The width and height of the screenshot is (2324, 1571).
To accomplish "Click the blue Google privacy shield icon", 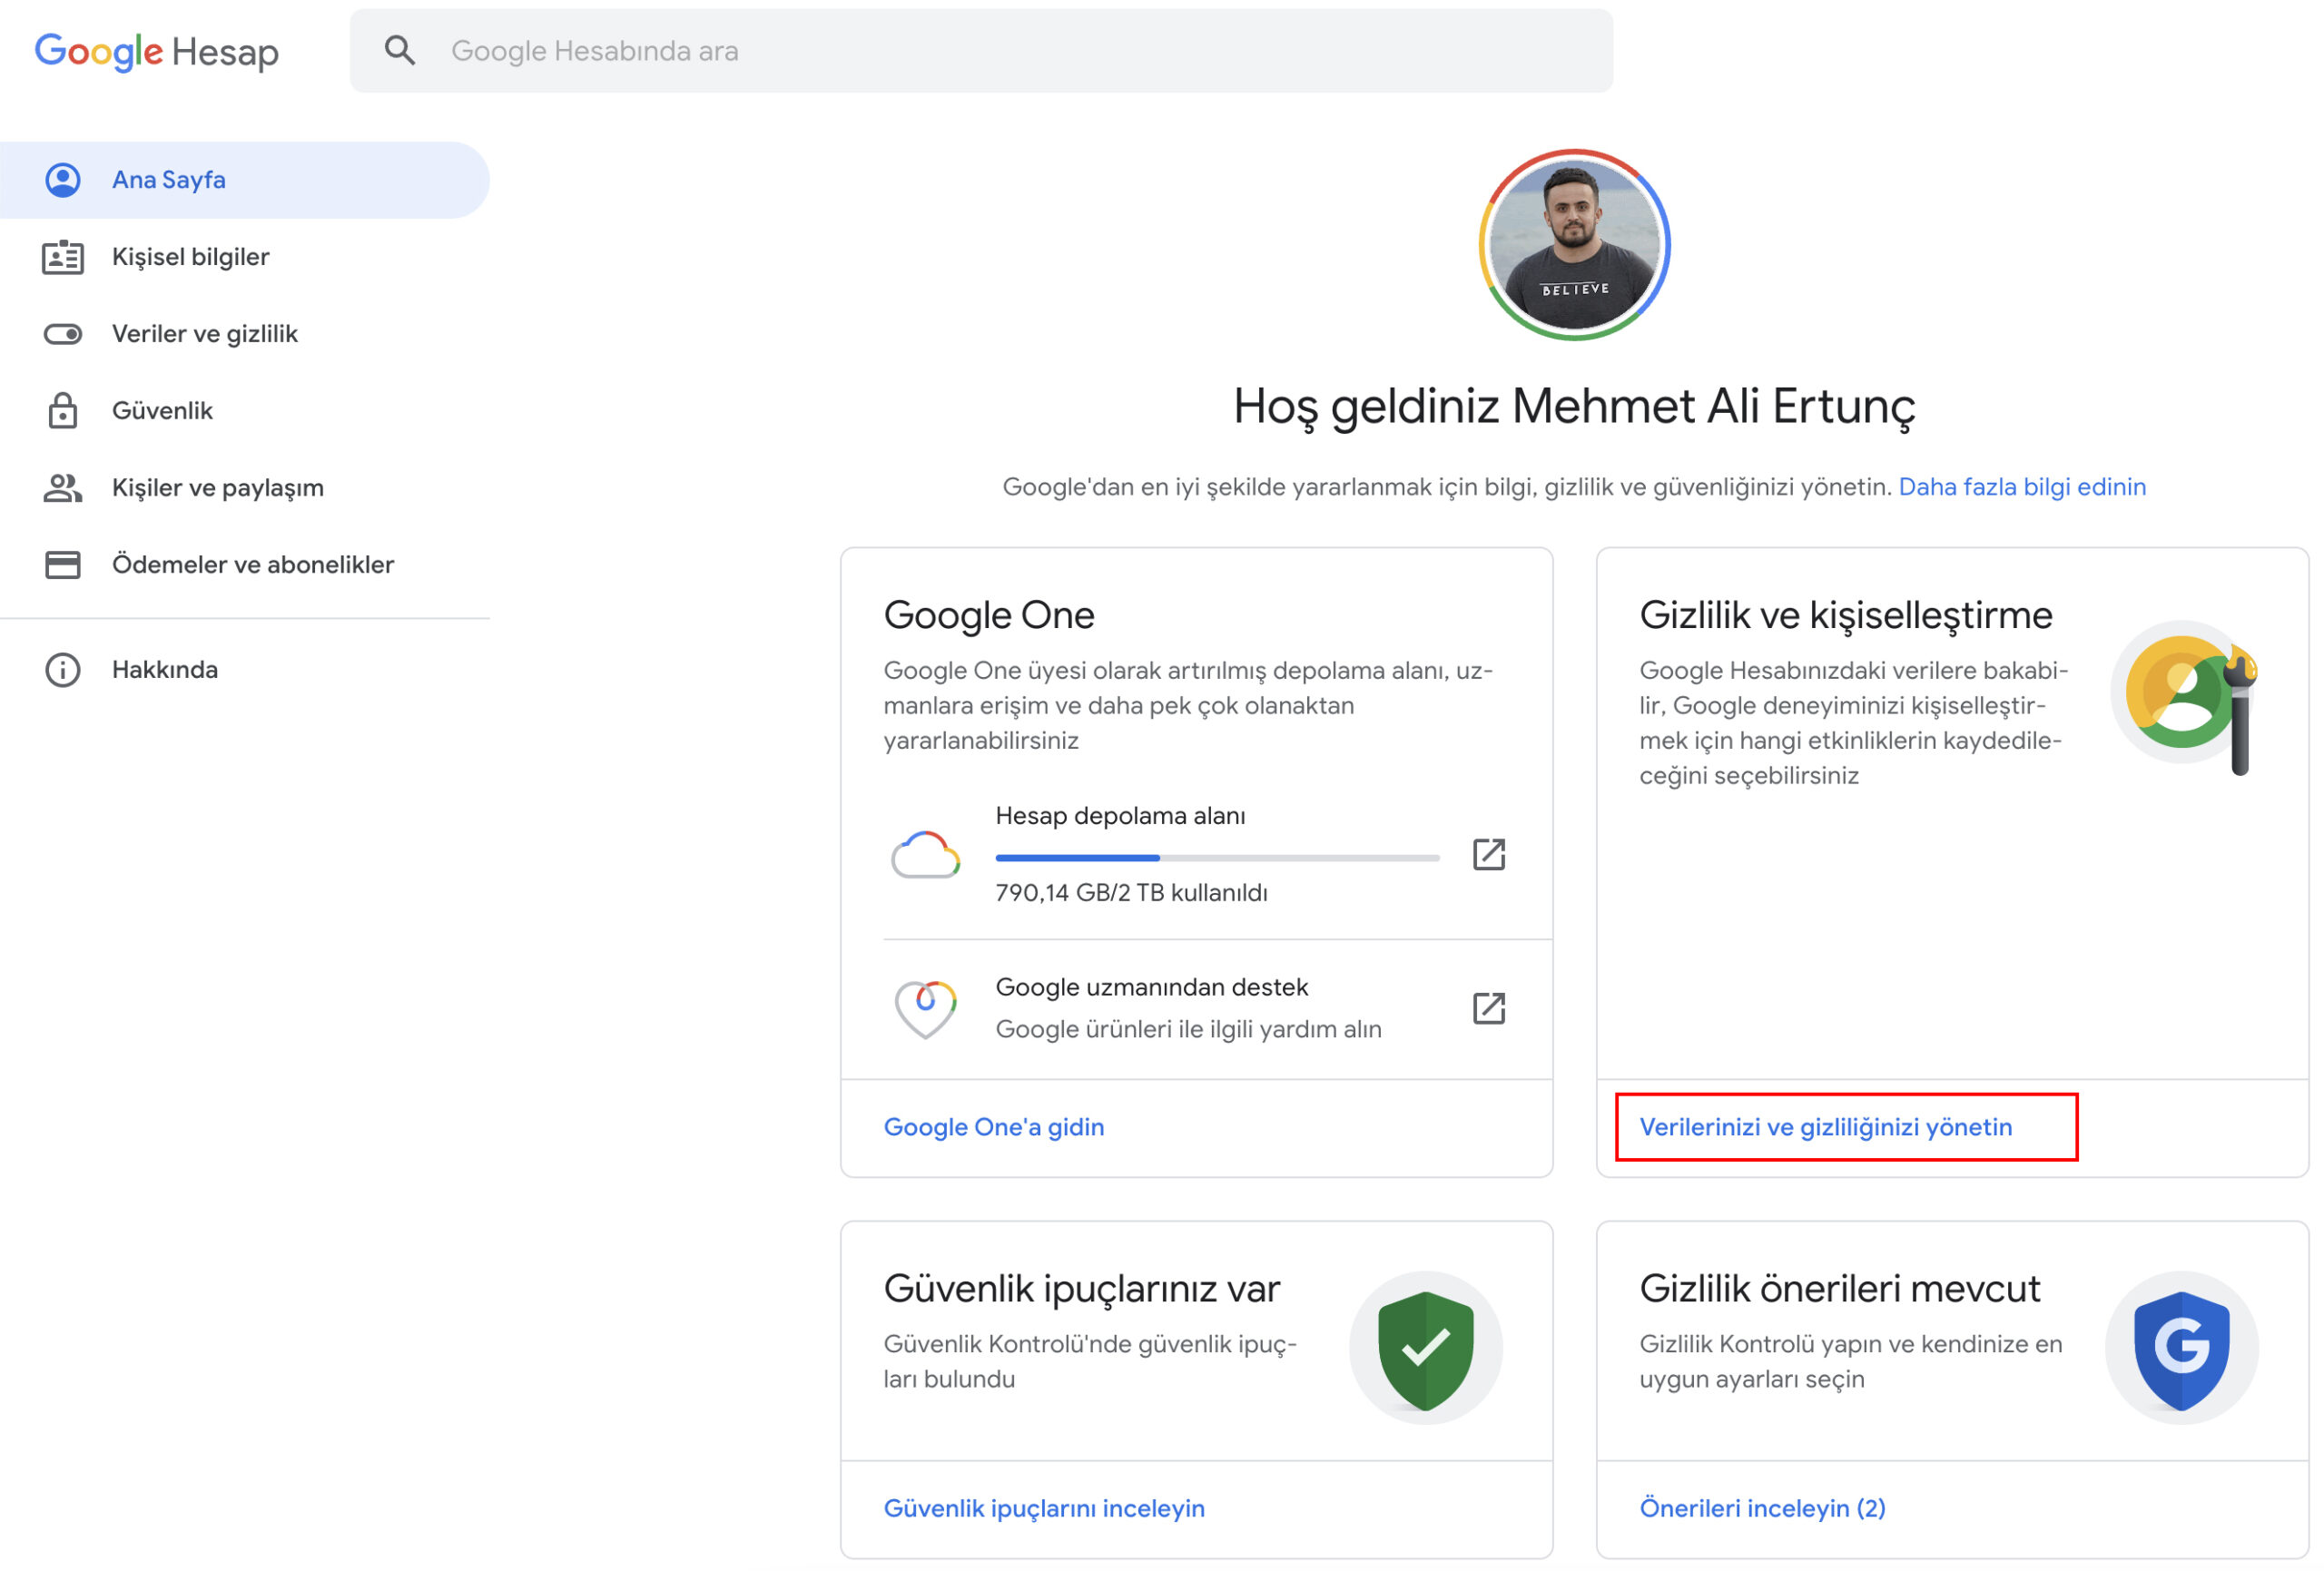I will point(2182,1349).
